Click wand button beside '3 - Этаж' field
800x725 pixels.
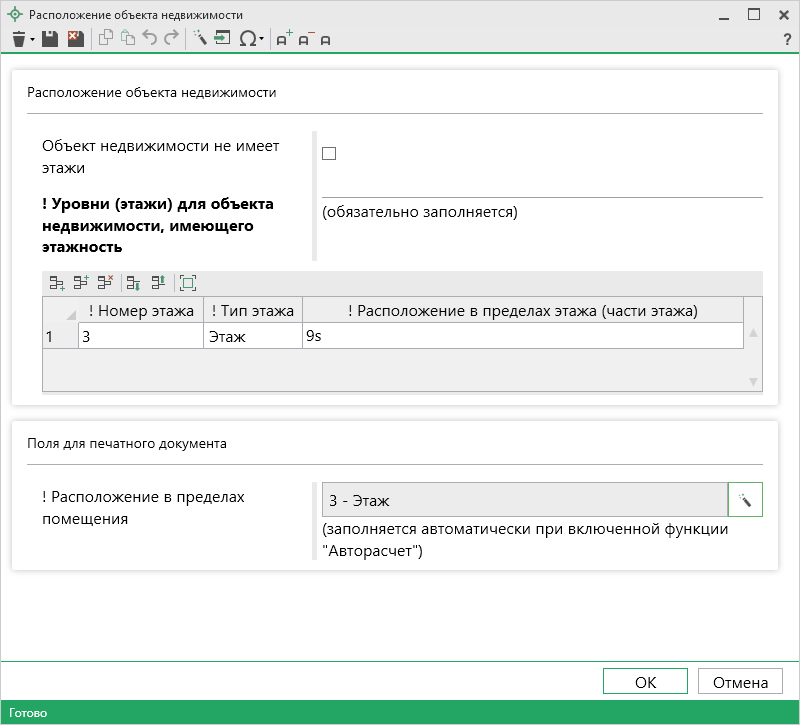click(x=745, y=499)
